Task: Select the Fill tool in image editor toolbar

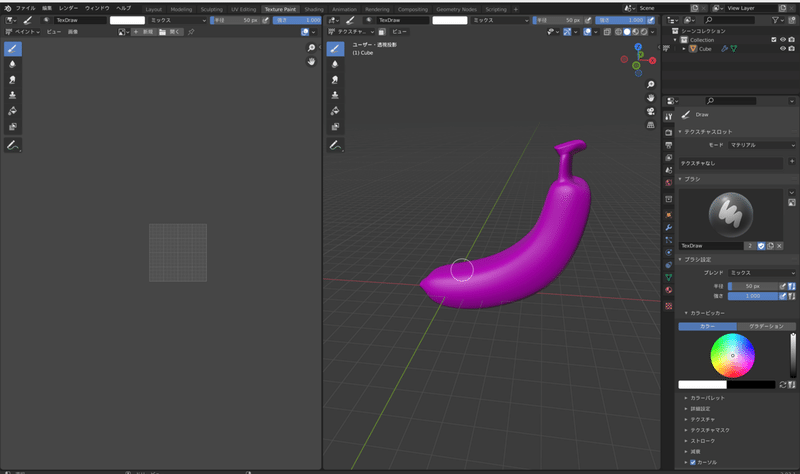Action: [13, 111]
